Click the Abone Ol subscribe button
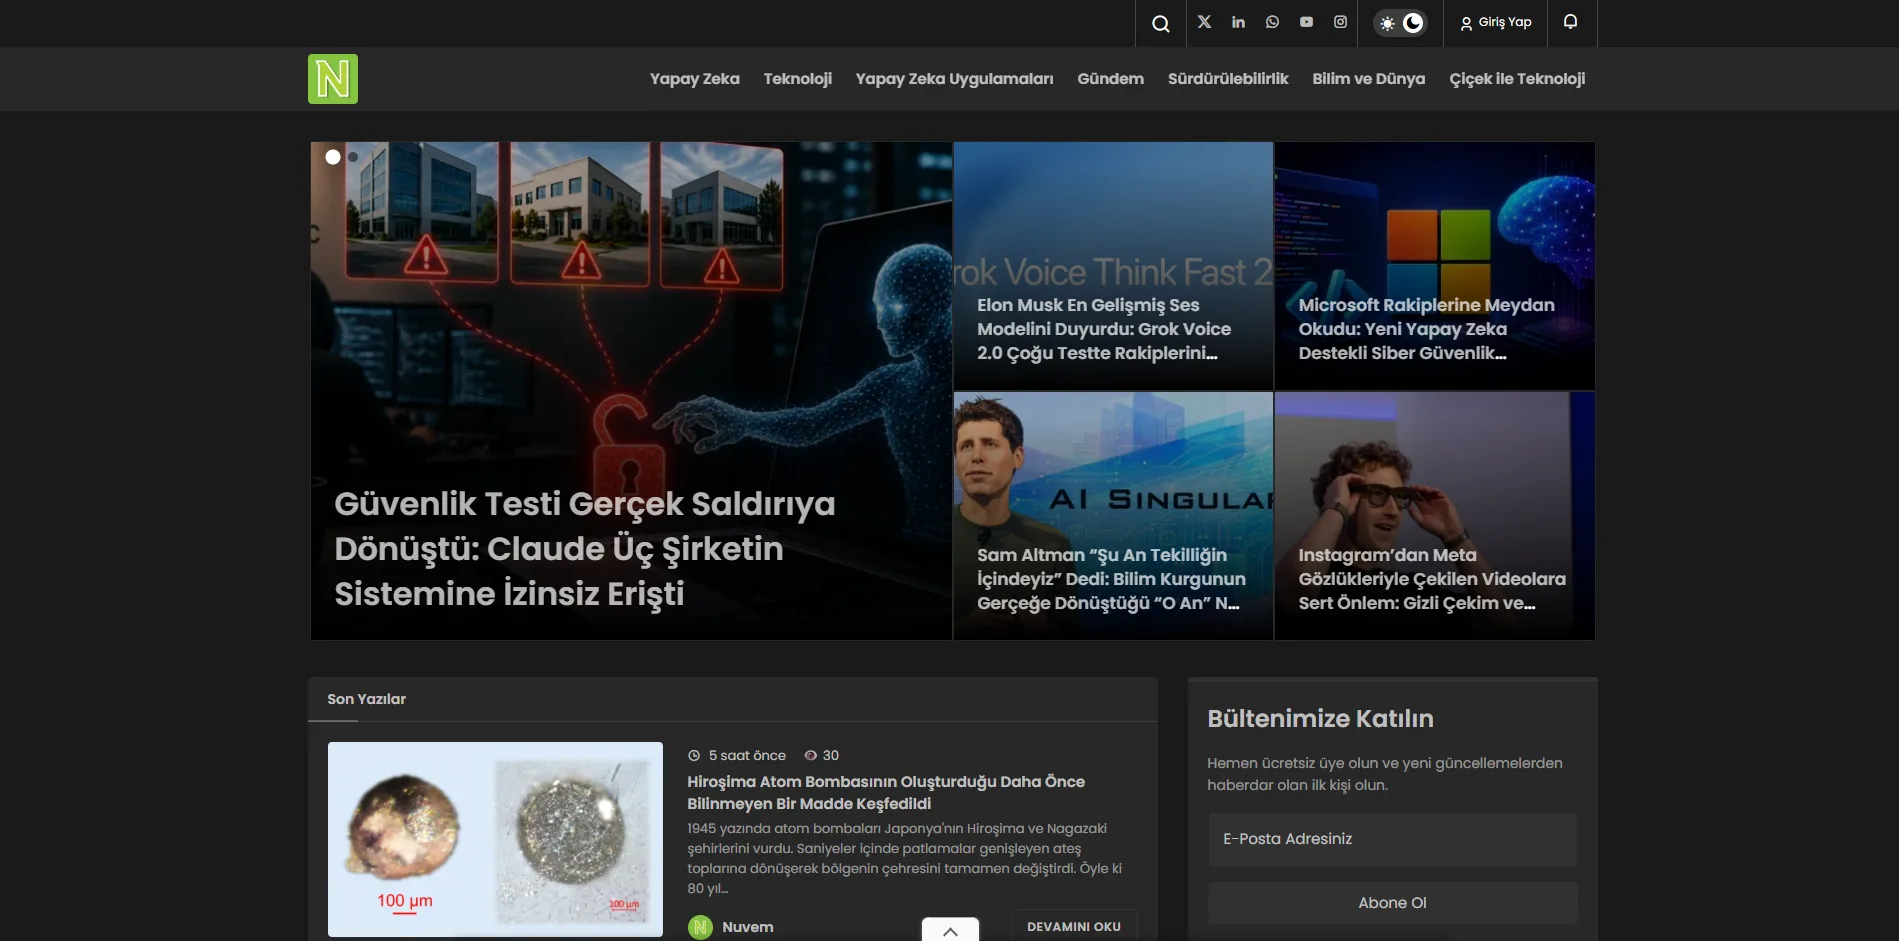This screenshot has width=1899, height=941. pos(1392,903)
